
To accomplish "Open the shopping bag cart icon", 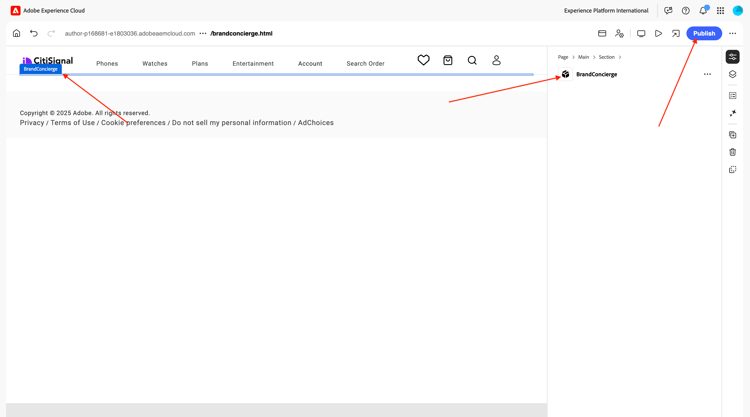I will [448, 60].
